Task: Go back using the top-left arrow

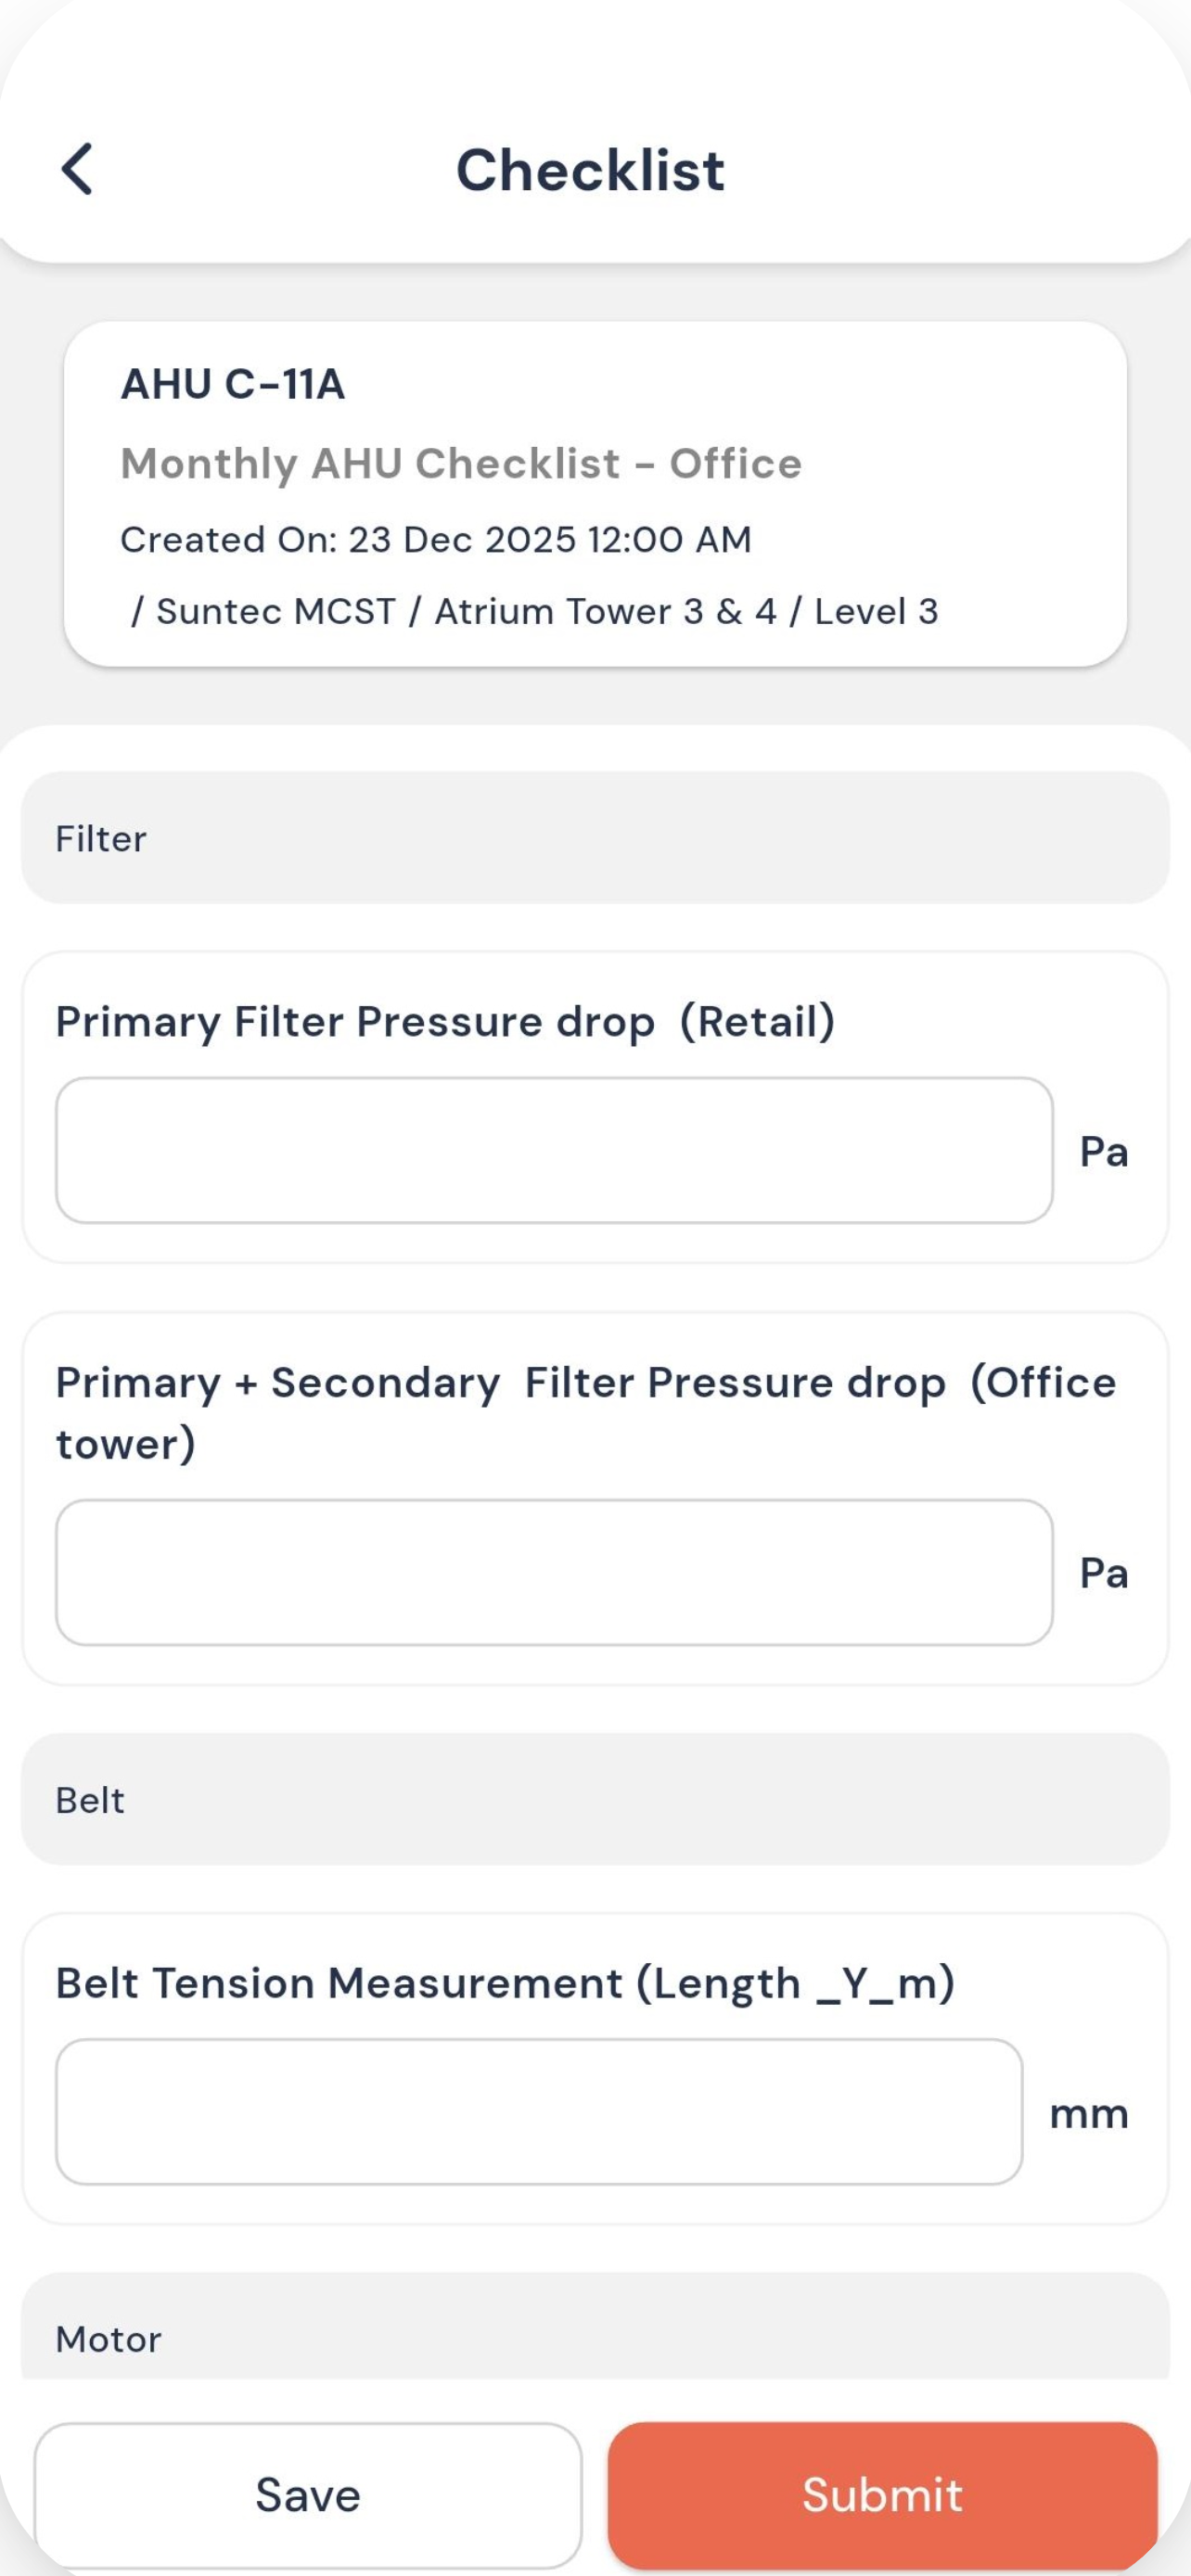Action: pyautogui.click(x=77, y=168)
